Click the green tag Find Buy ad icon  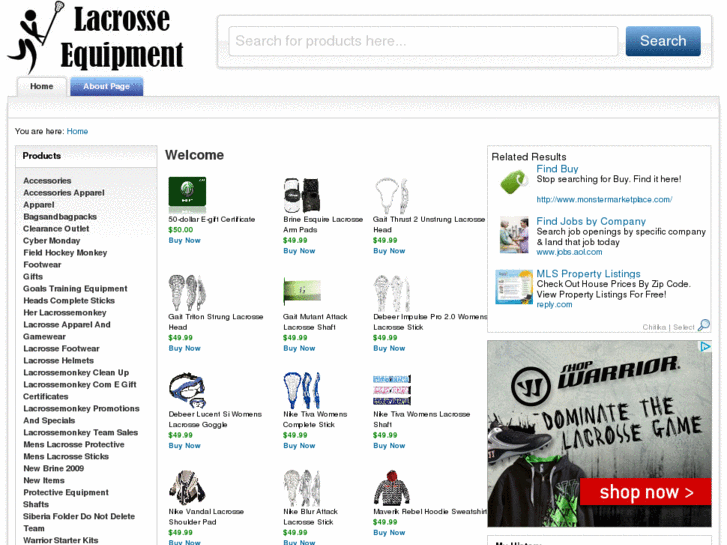pos(514,181)
